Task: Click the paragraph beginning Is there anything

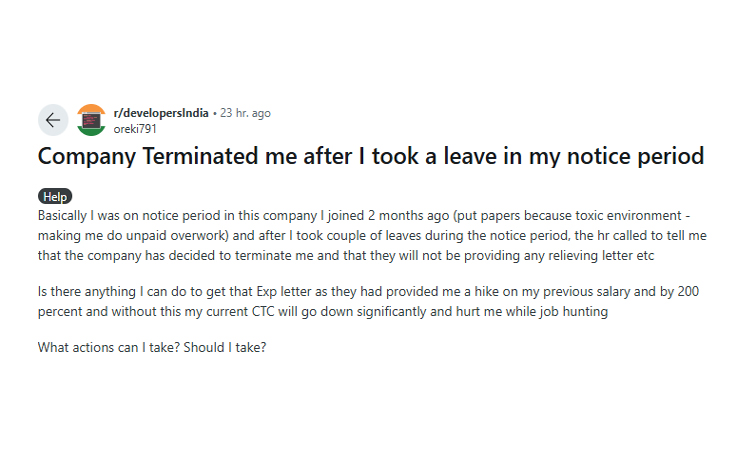Action: pyautogui.click(x=368, y=301)
